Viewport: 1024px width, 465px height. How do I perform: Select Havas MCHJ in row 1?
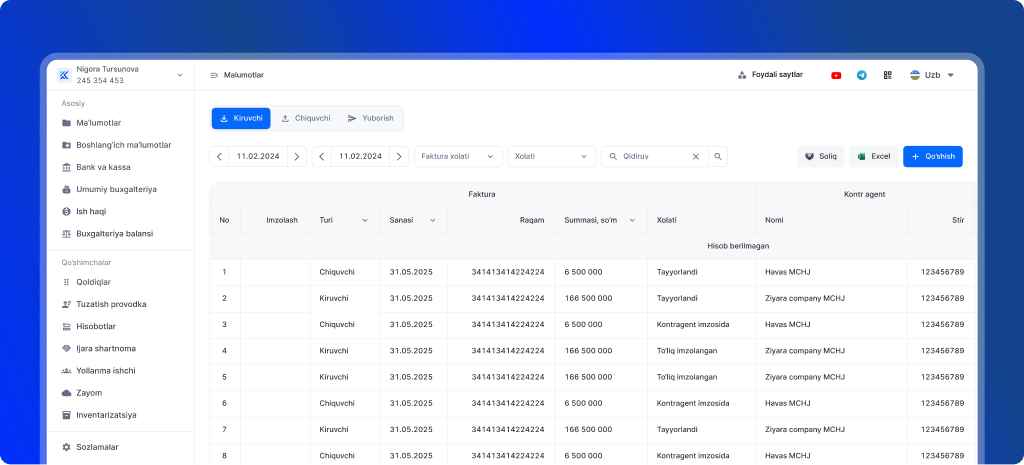(788, 272)
